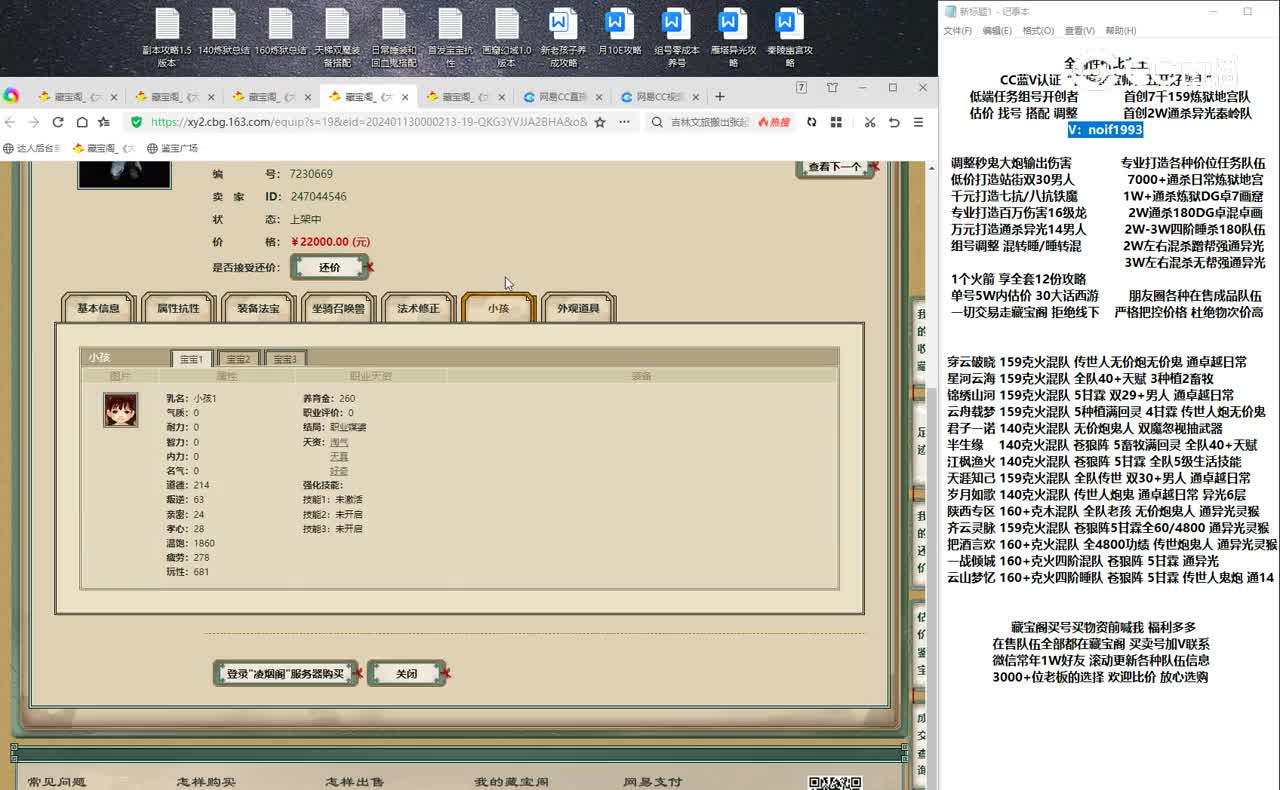Open Word document 新老孩子养成攻略
The width and height of the screenshot is (1280, 790).
(x=564, y=38)
